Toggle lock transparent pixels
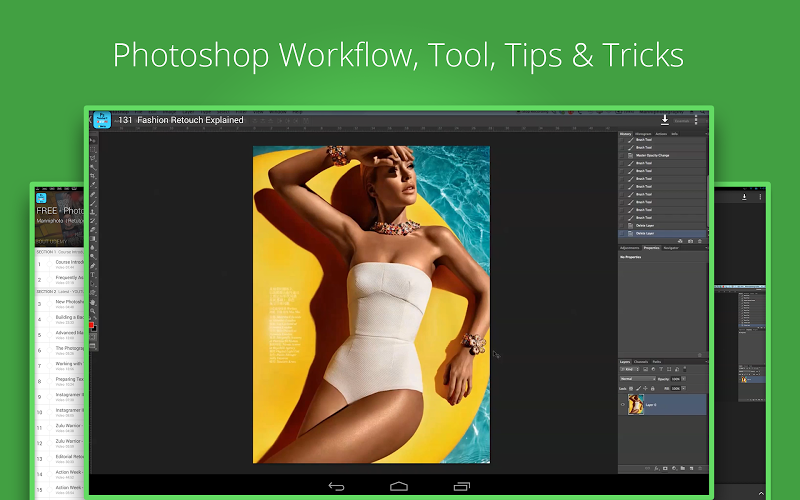This screenshot has width=800, height=500. tap(631, 388)
